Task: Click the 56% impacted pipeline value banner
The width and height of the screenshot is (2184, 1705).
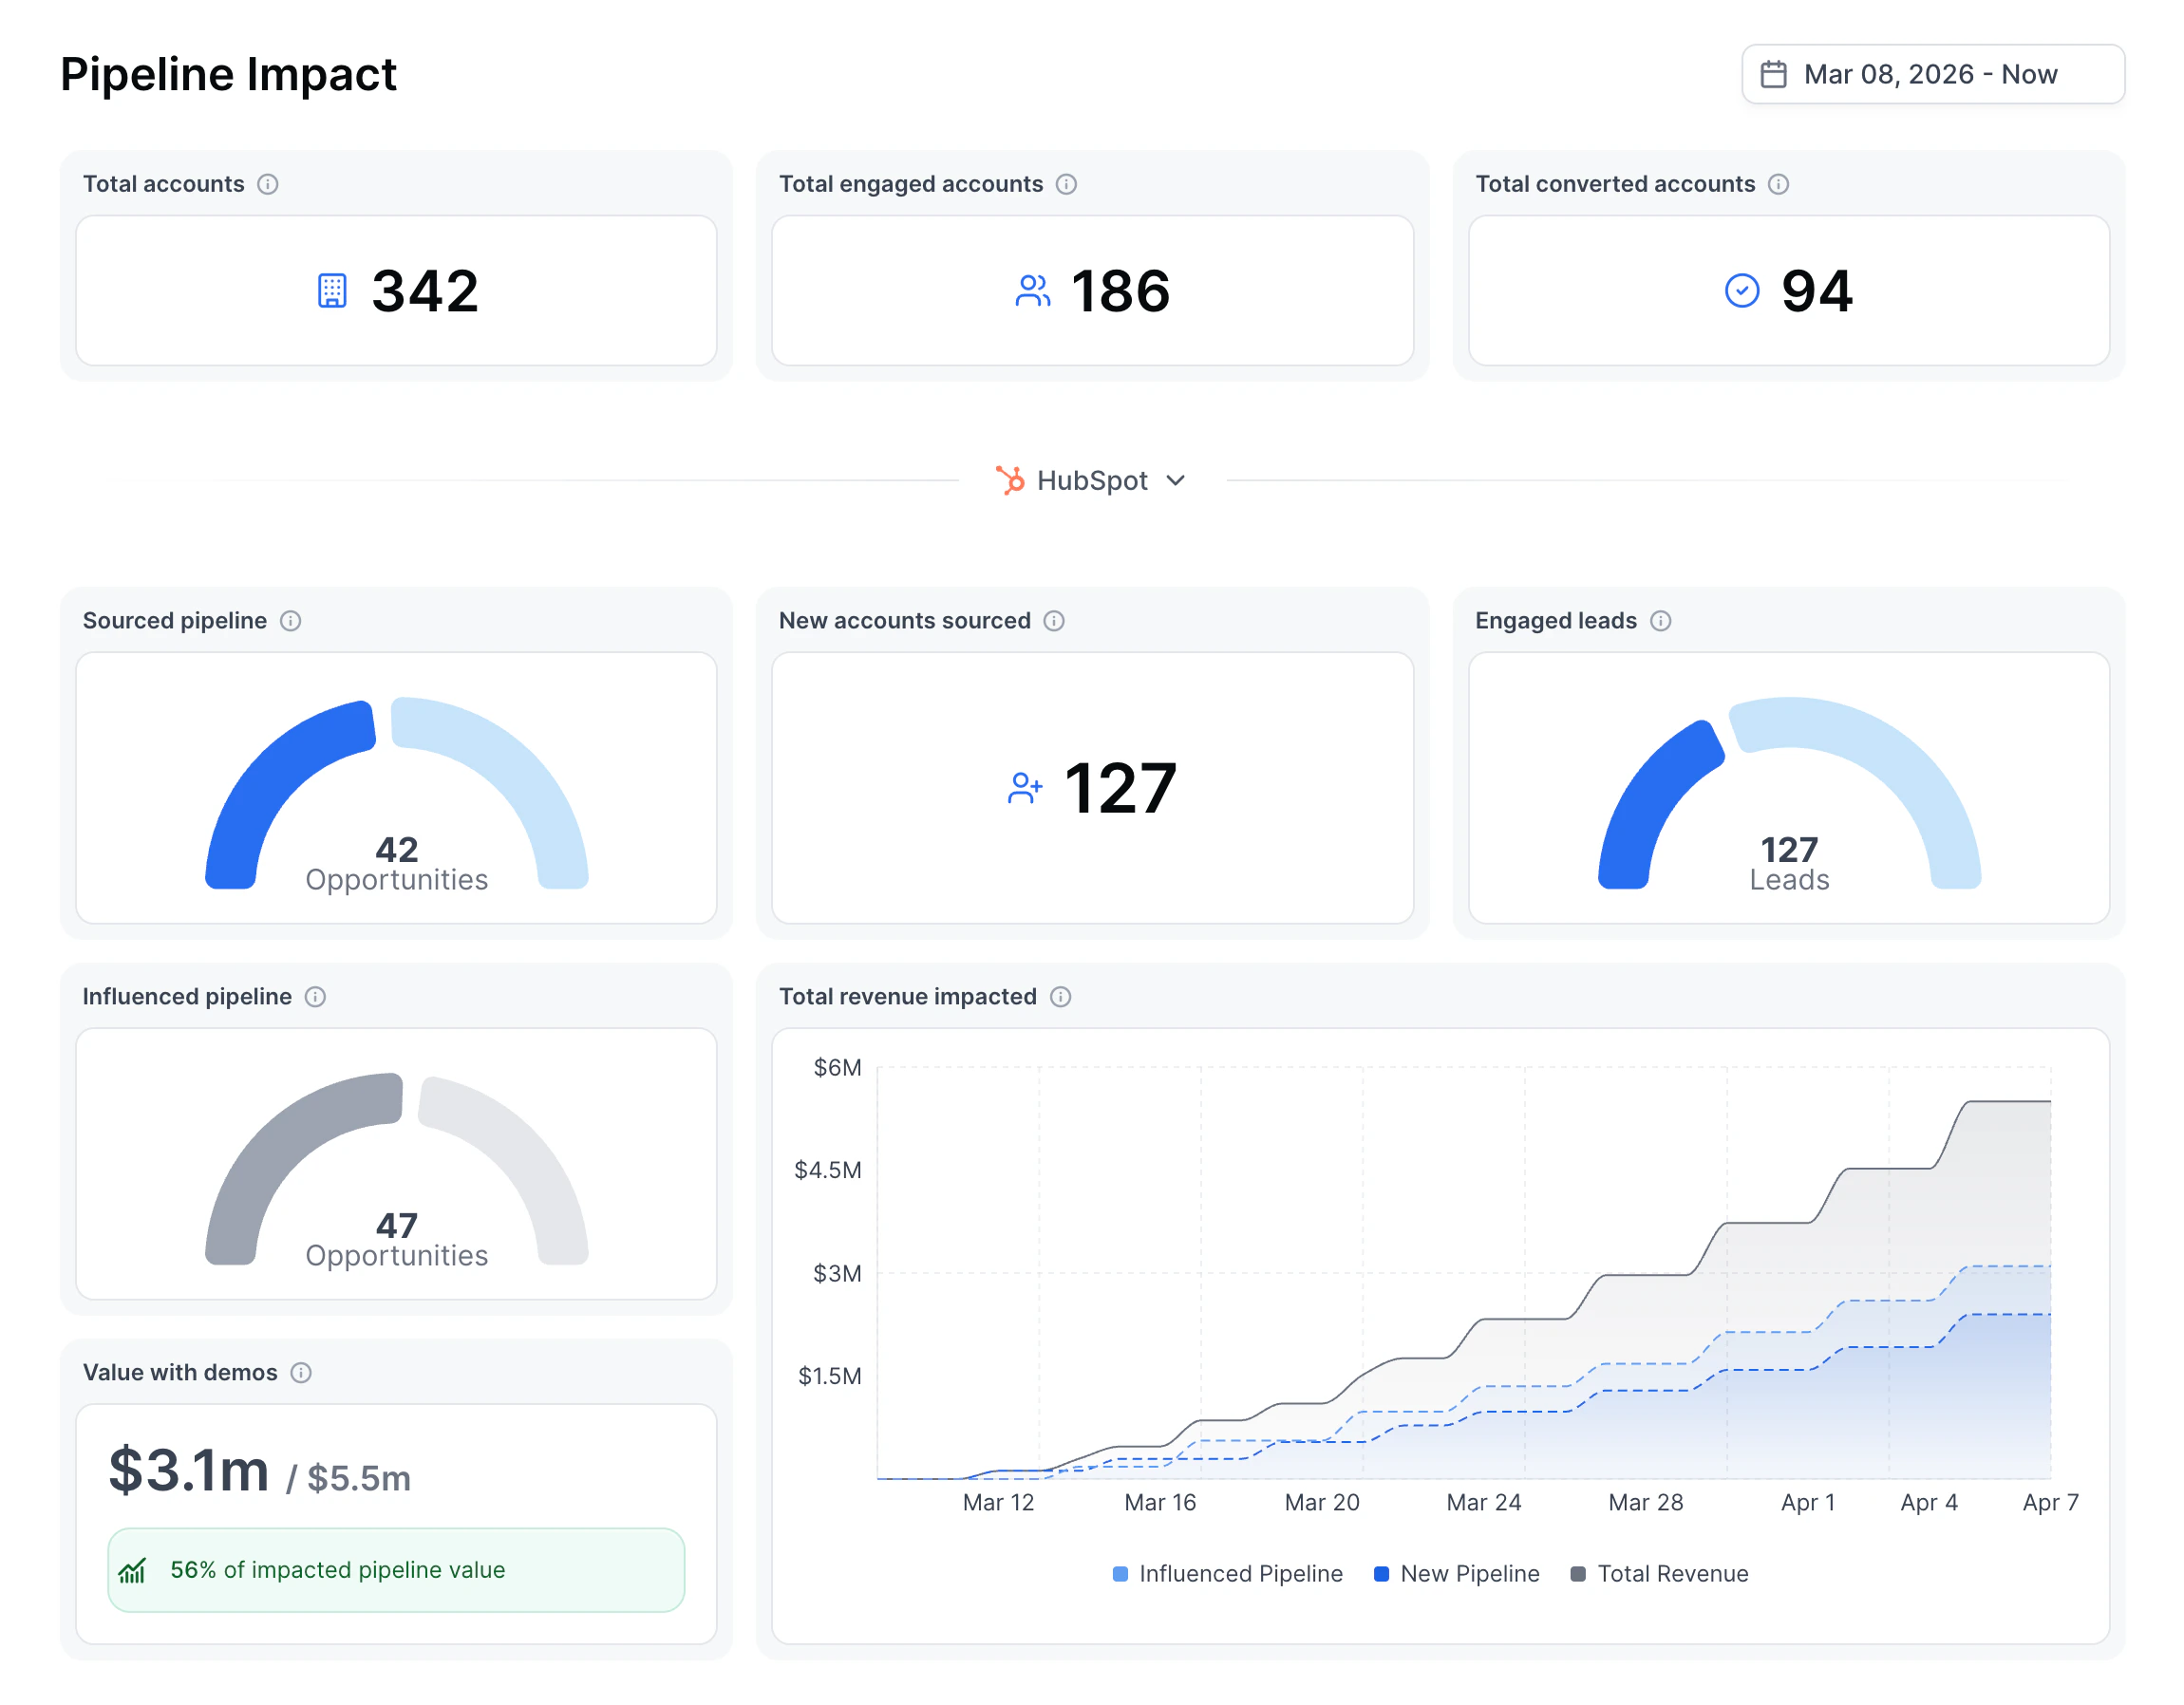Action: coord(396,1569)
